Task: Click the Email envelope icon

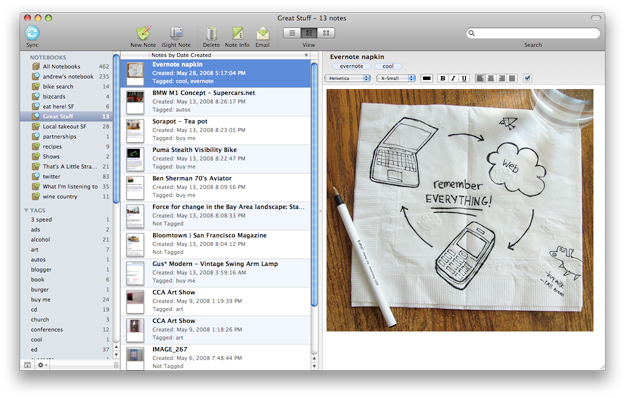Action: click(263, 34)
